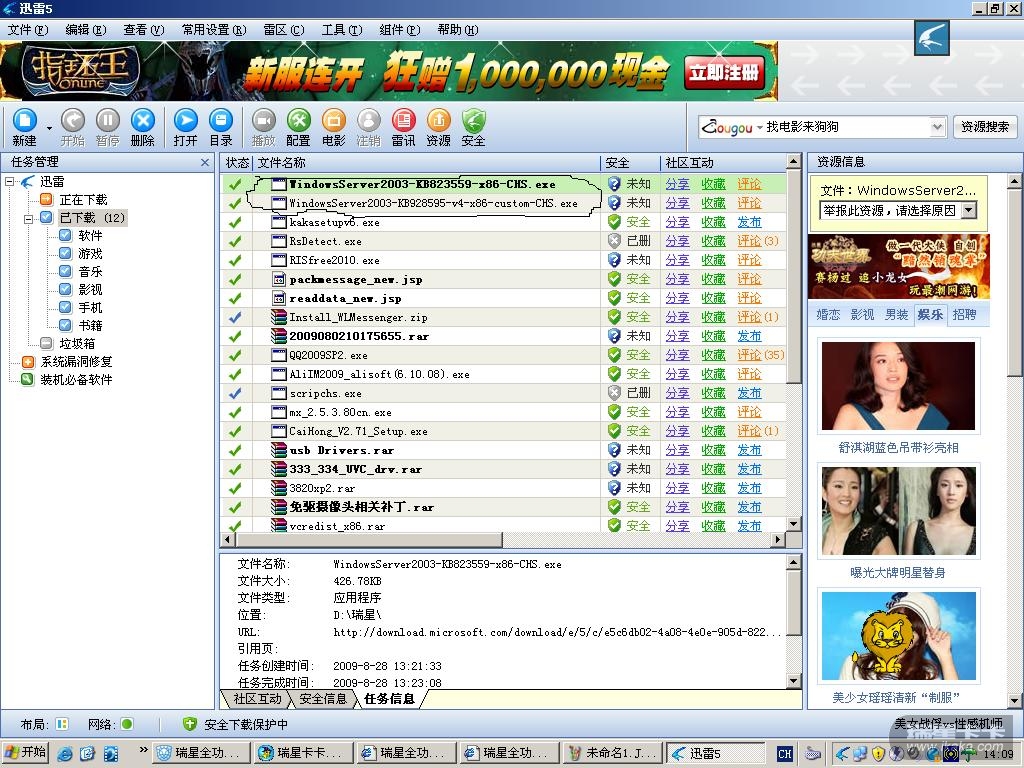
Task: Click 分享 link for kakasetupv6.exe
Action: coord(677,222)
